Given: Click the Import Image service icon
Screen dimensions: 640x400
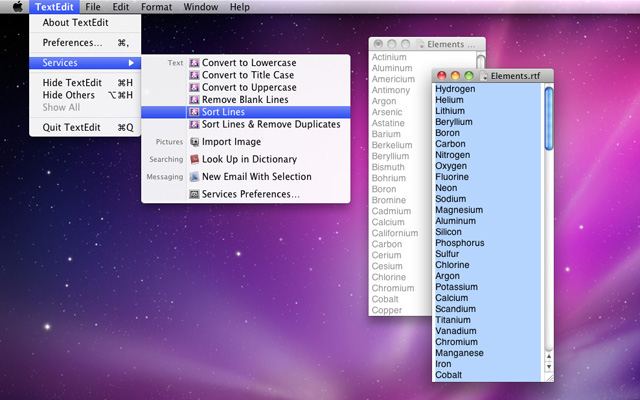Looking at the screenshot, I should pyautogui.click(x=194, y=142).
